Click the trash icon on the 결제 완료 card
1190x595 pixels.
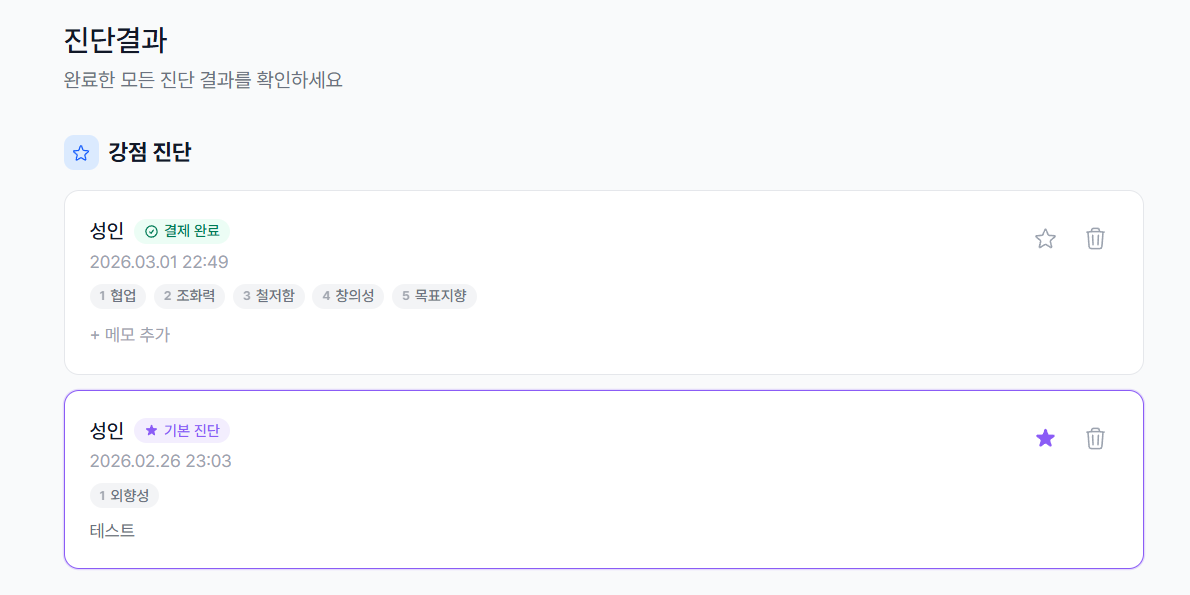1095,239
